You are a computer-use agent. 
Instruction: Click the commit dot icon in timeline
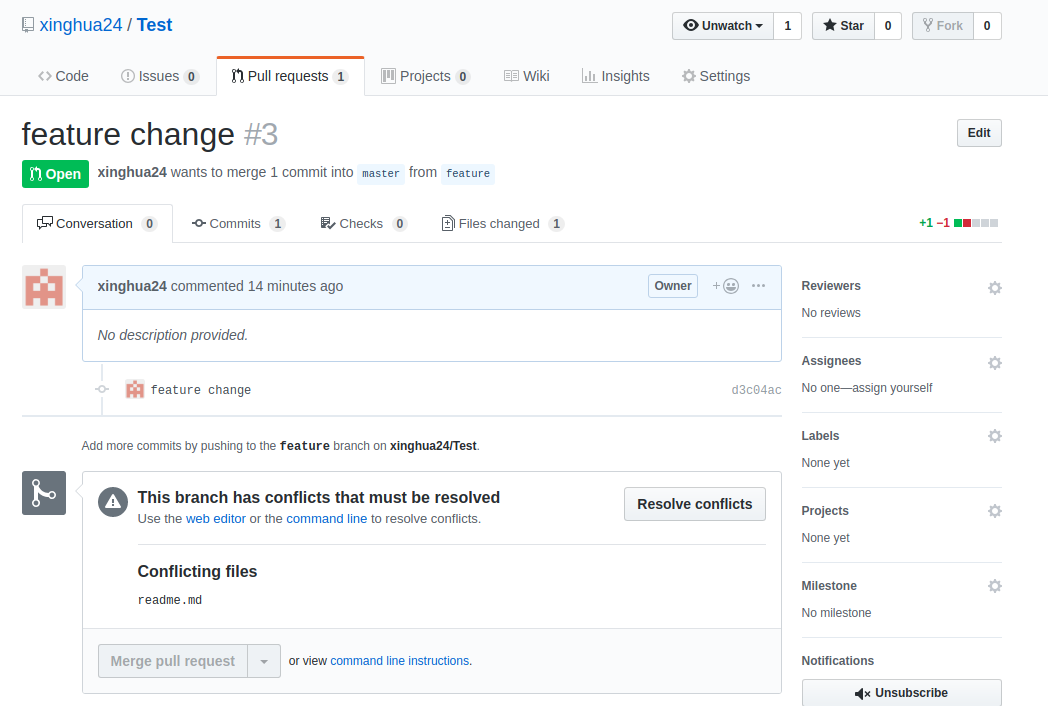102,389
